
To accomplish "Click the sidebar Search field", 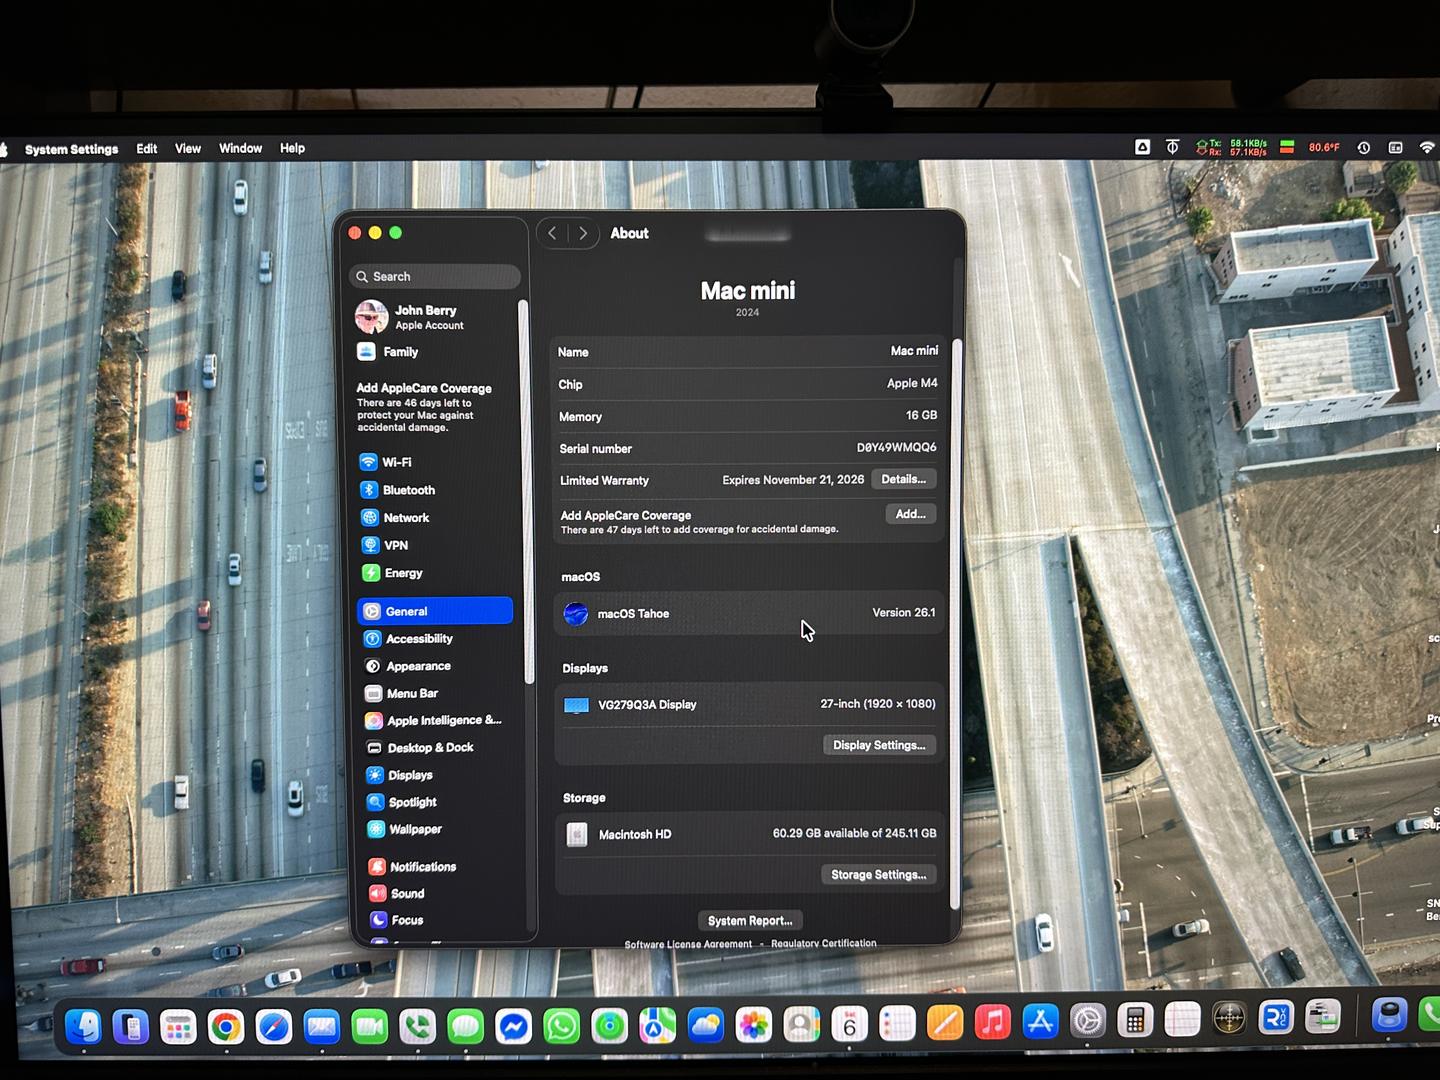I will tap(435, 276).
